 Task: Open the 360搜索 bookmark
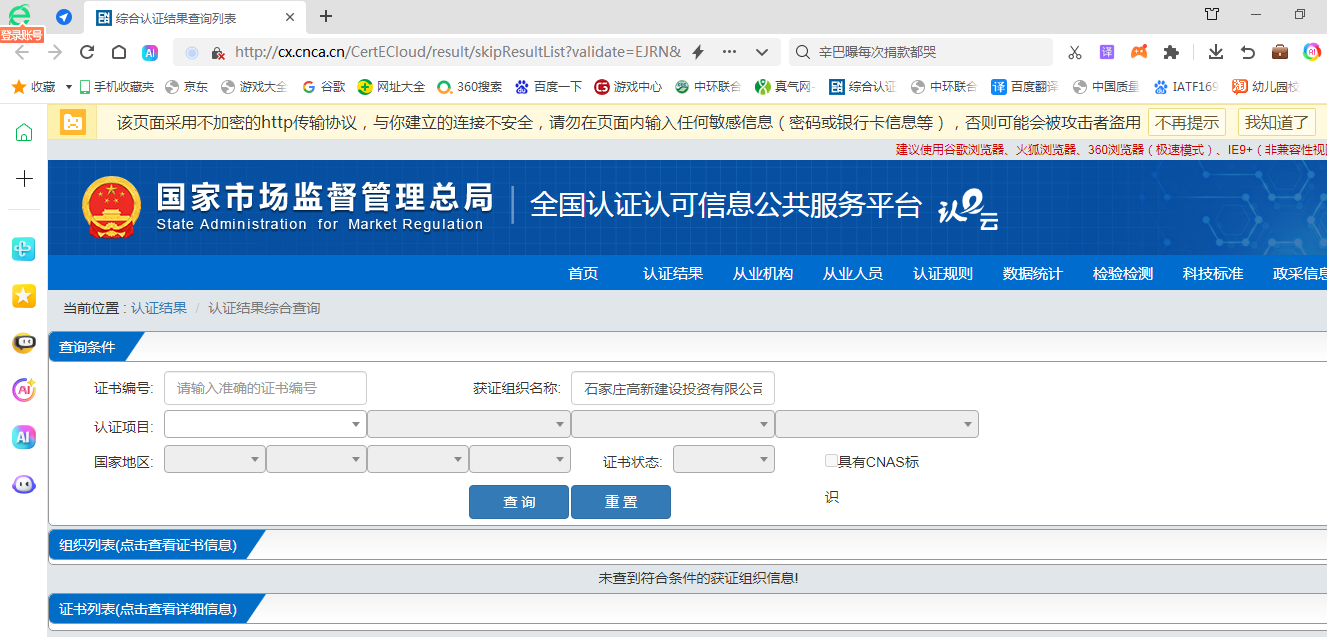click(469, 87)
